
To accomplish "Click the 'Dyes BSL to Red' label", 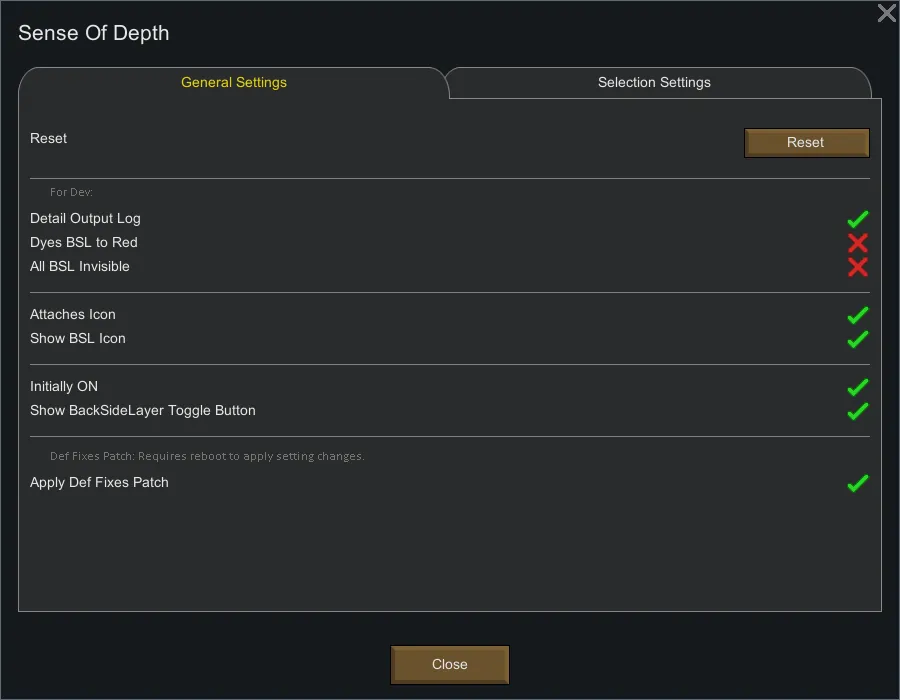I will tap(84, 243).
